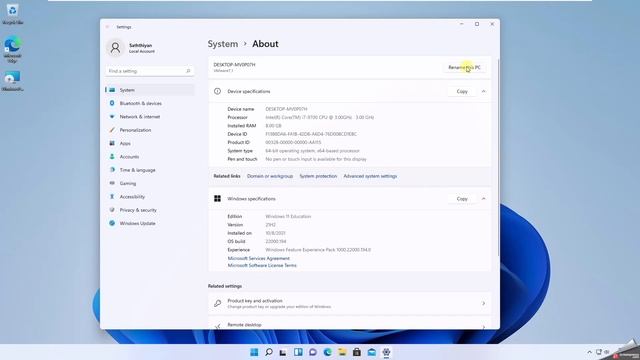Show hidden system tray icons

[x=589, y=352]
